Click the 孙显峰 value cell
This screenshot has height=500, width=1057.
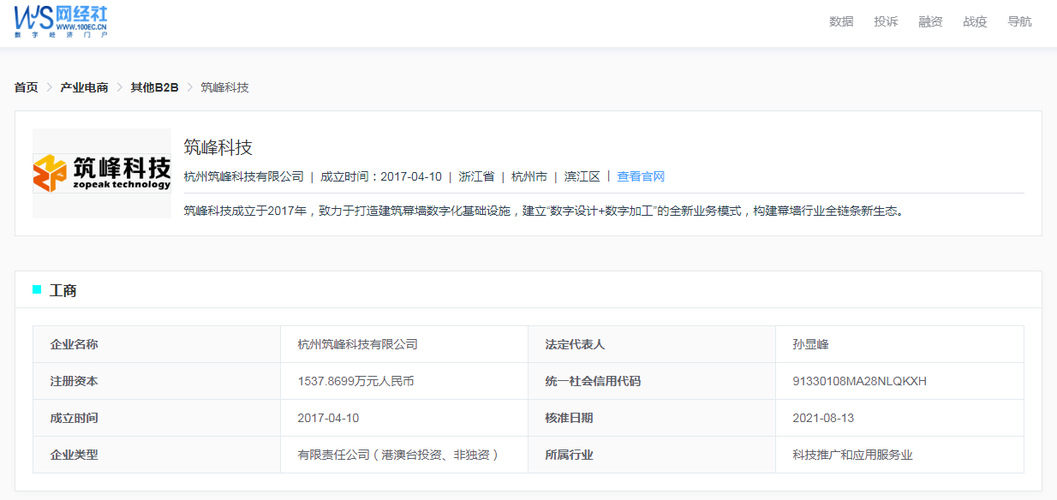point(900,344)
